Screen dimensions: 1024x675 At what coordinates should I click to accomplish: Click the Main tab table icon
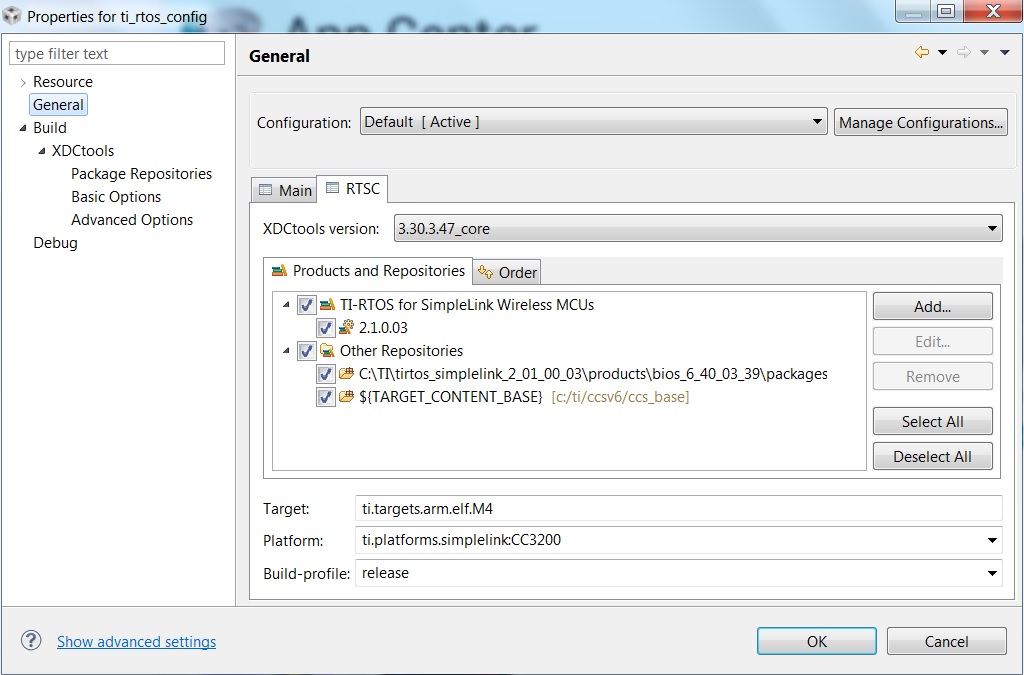tap(265, 190)
